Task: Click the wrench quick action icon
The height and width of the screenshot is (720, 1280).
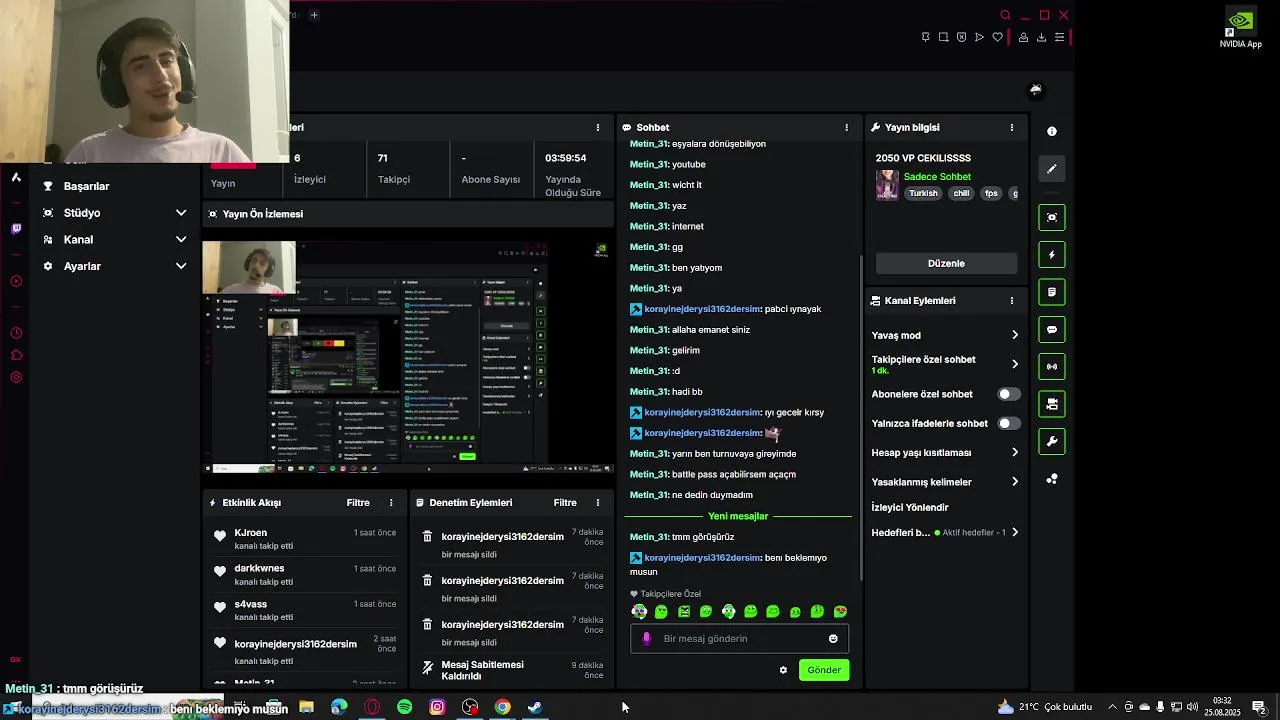Action: coord(1051,441)
